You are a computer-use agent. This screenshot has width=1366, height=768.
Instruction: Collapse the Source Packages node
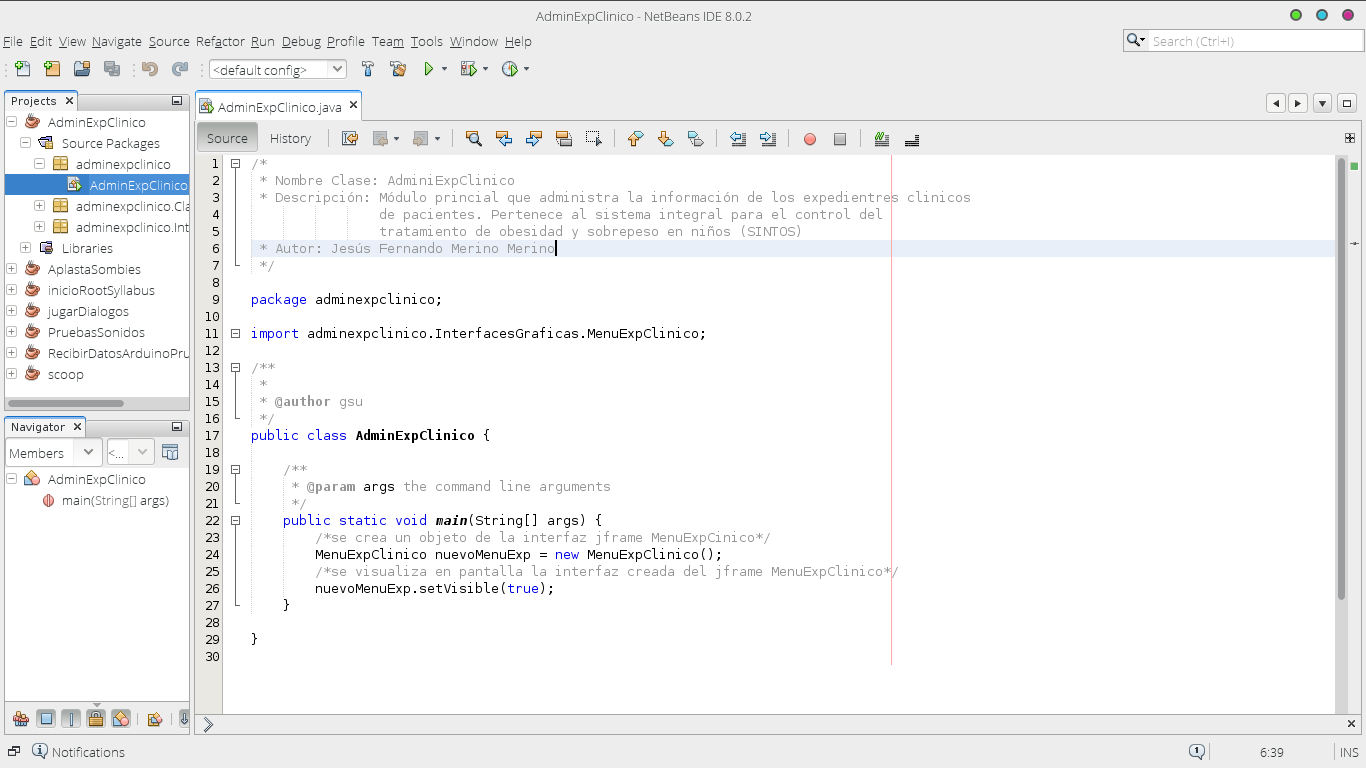(x=27, y=142)
